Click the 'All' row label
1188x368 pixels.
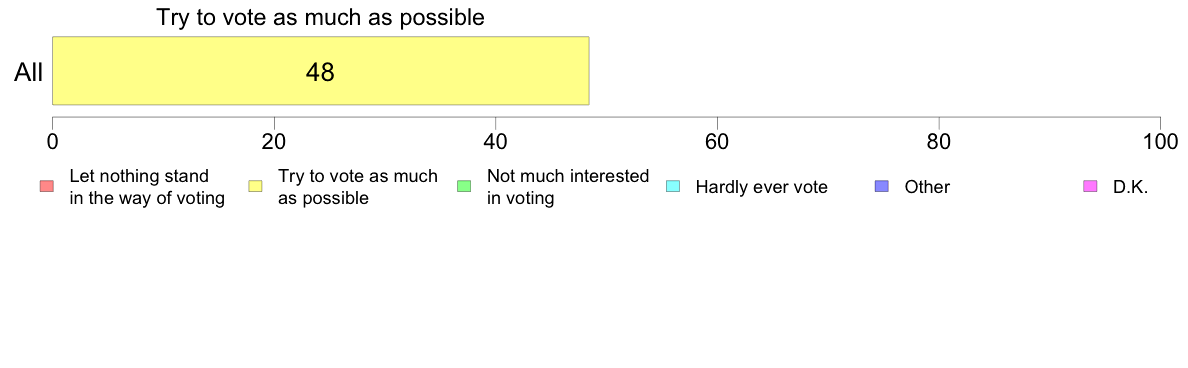(29, 72)
